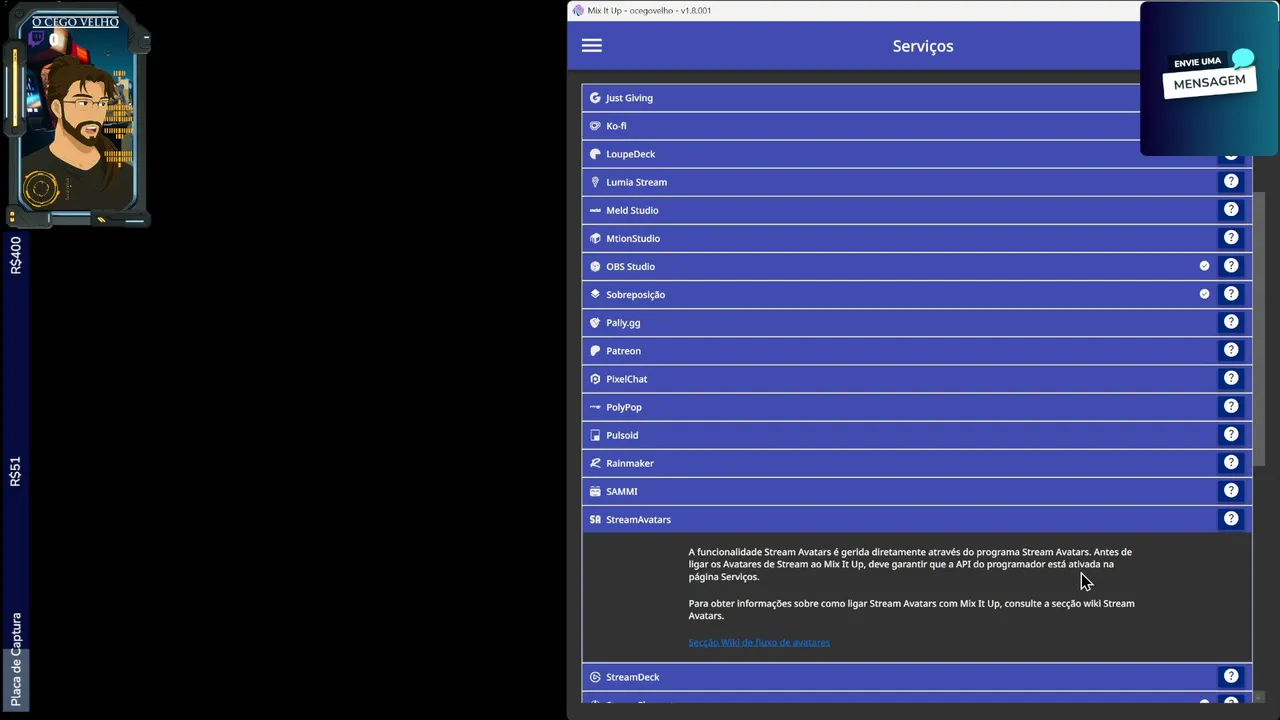
Task: Click the Sobreposição connected checkmark
Action: coord(1204,294)
